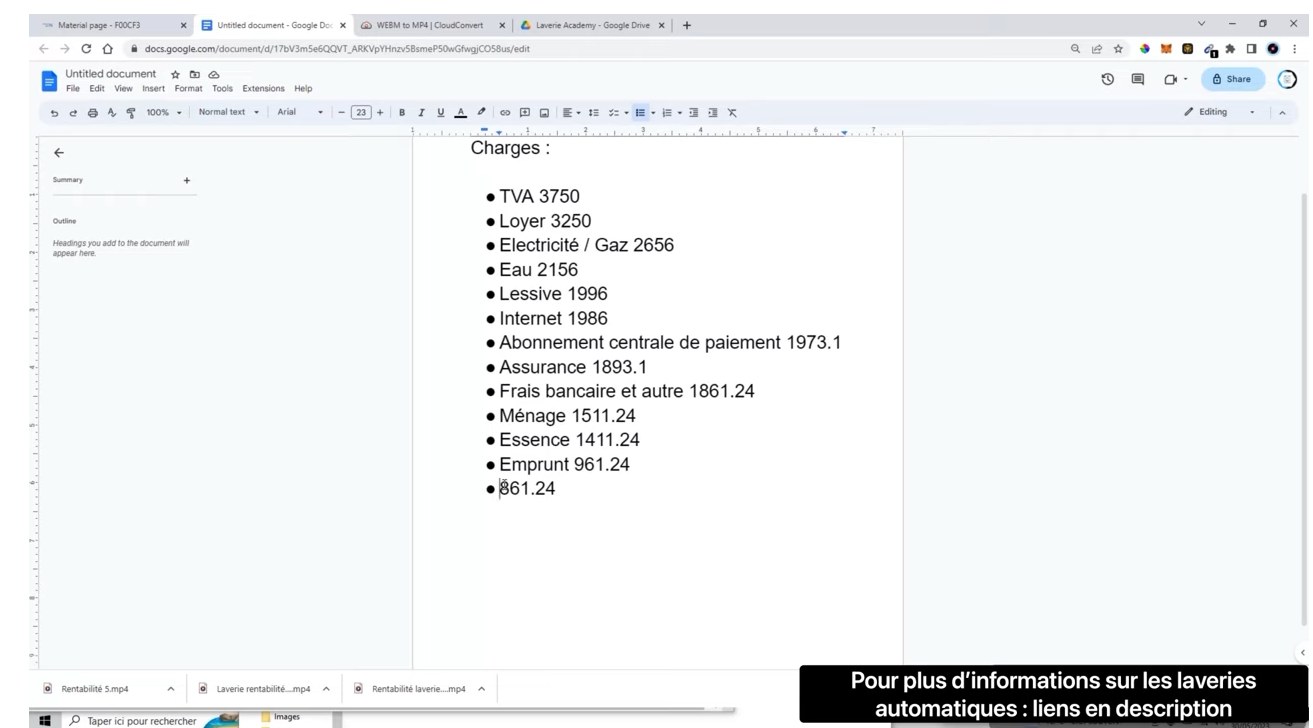Screen dimensions: 1313x728
Task: Show comment history speech bubble
Action: tap(1138, 79)
